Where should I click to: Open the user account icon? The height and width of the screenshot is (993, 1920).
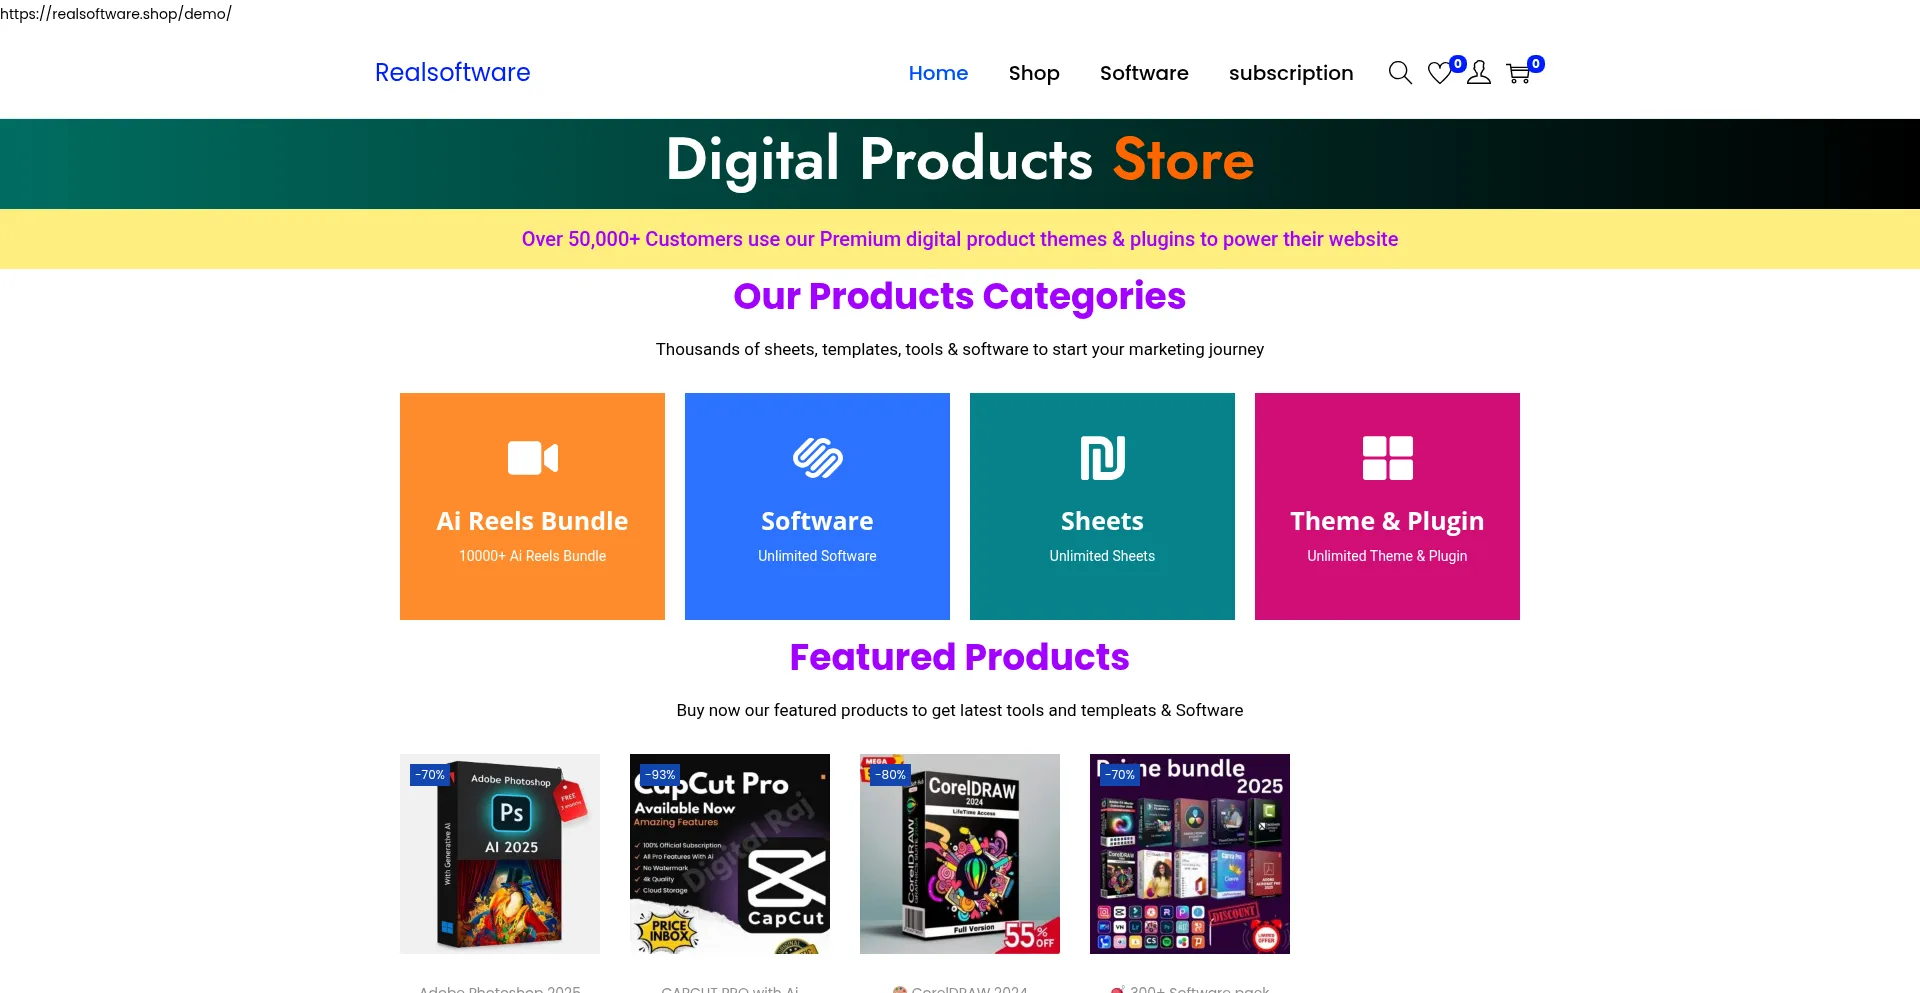pyautogui.click(x=1479, y=73)
